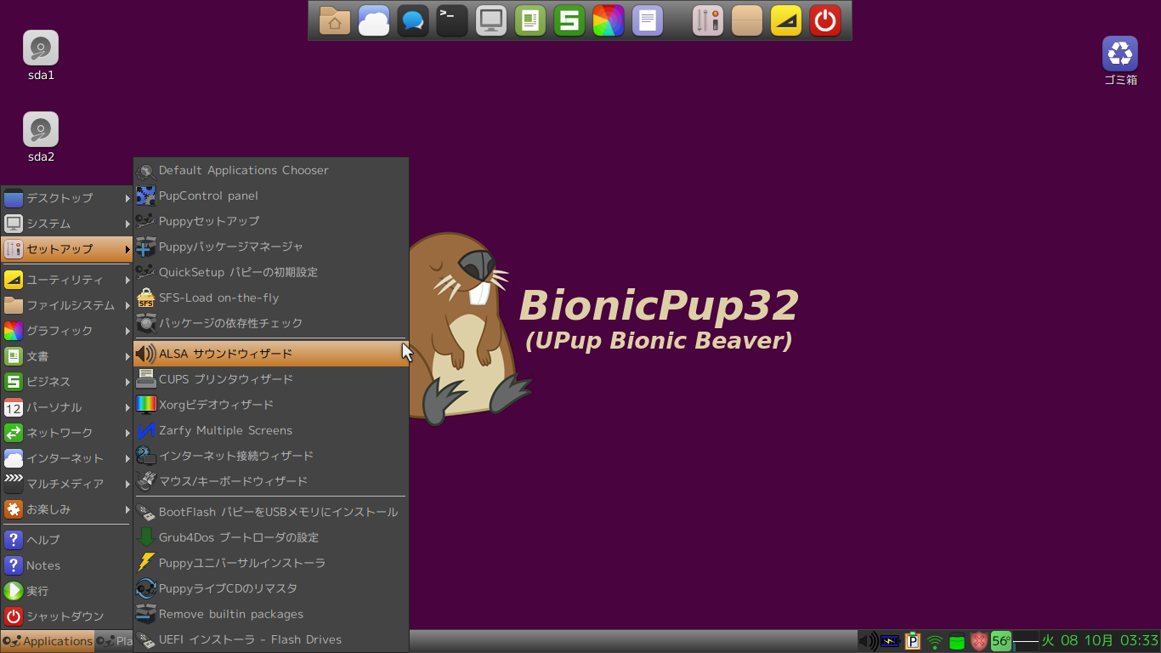Launch QuickSetup パピーの初期設定
Image resolution: width=1161 pixels, height=653 pixels.
click(271, 272)
